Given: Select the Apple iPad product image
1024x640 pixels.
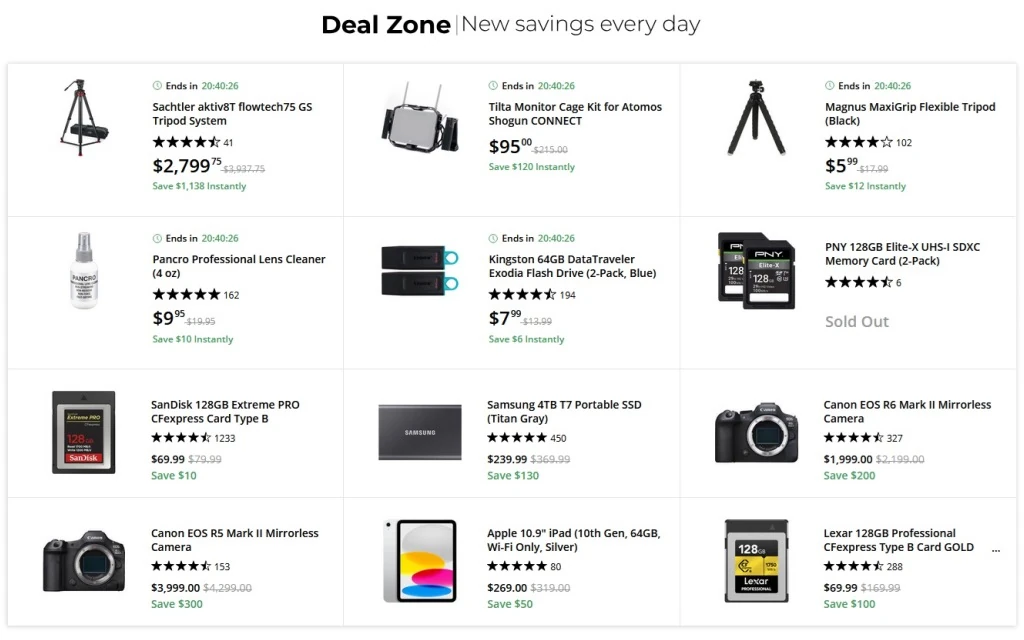Looking at the screenshot, I should [419, 562].
